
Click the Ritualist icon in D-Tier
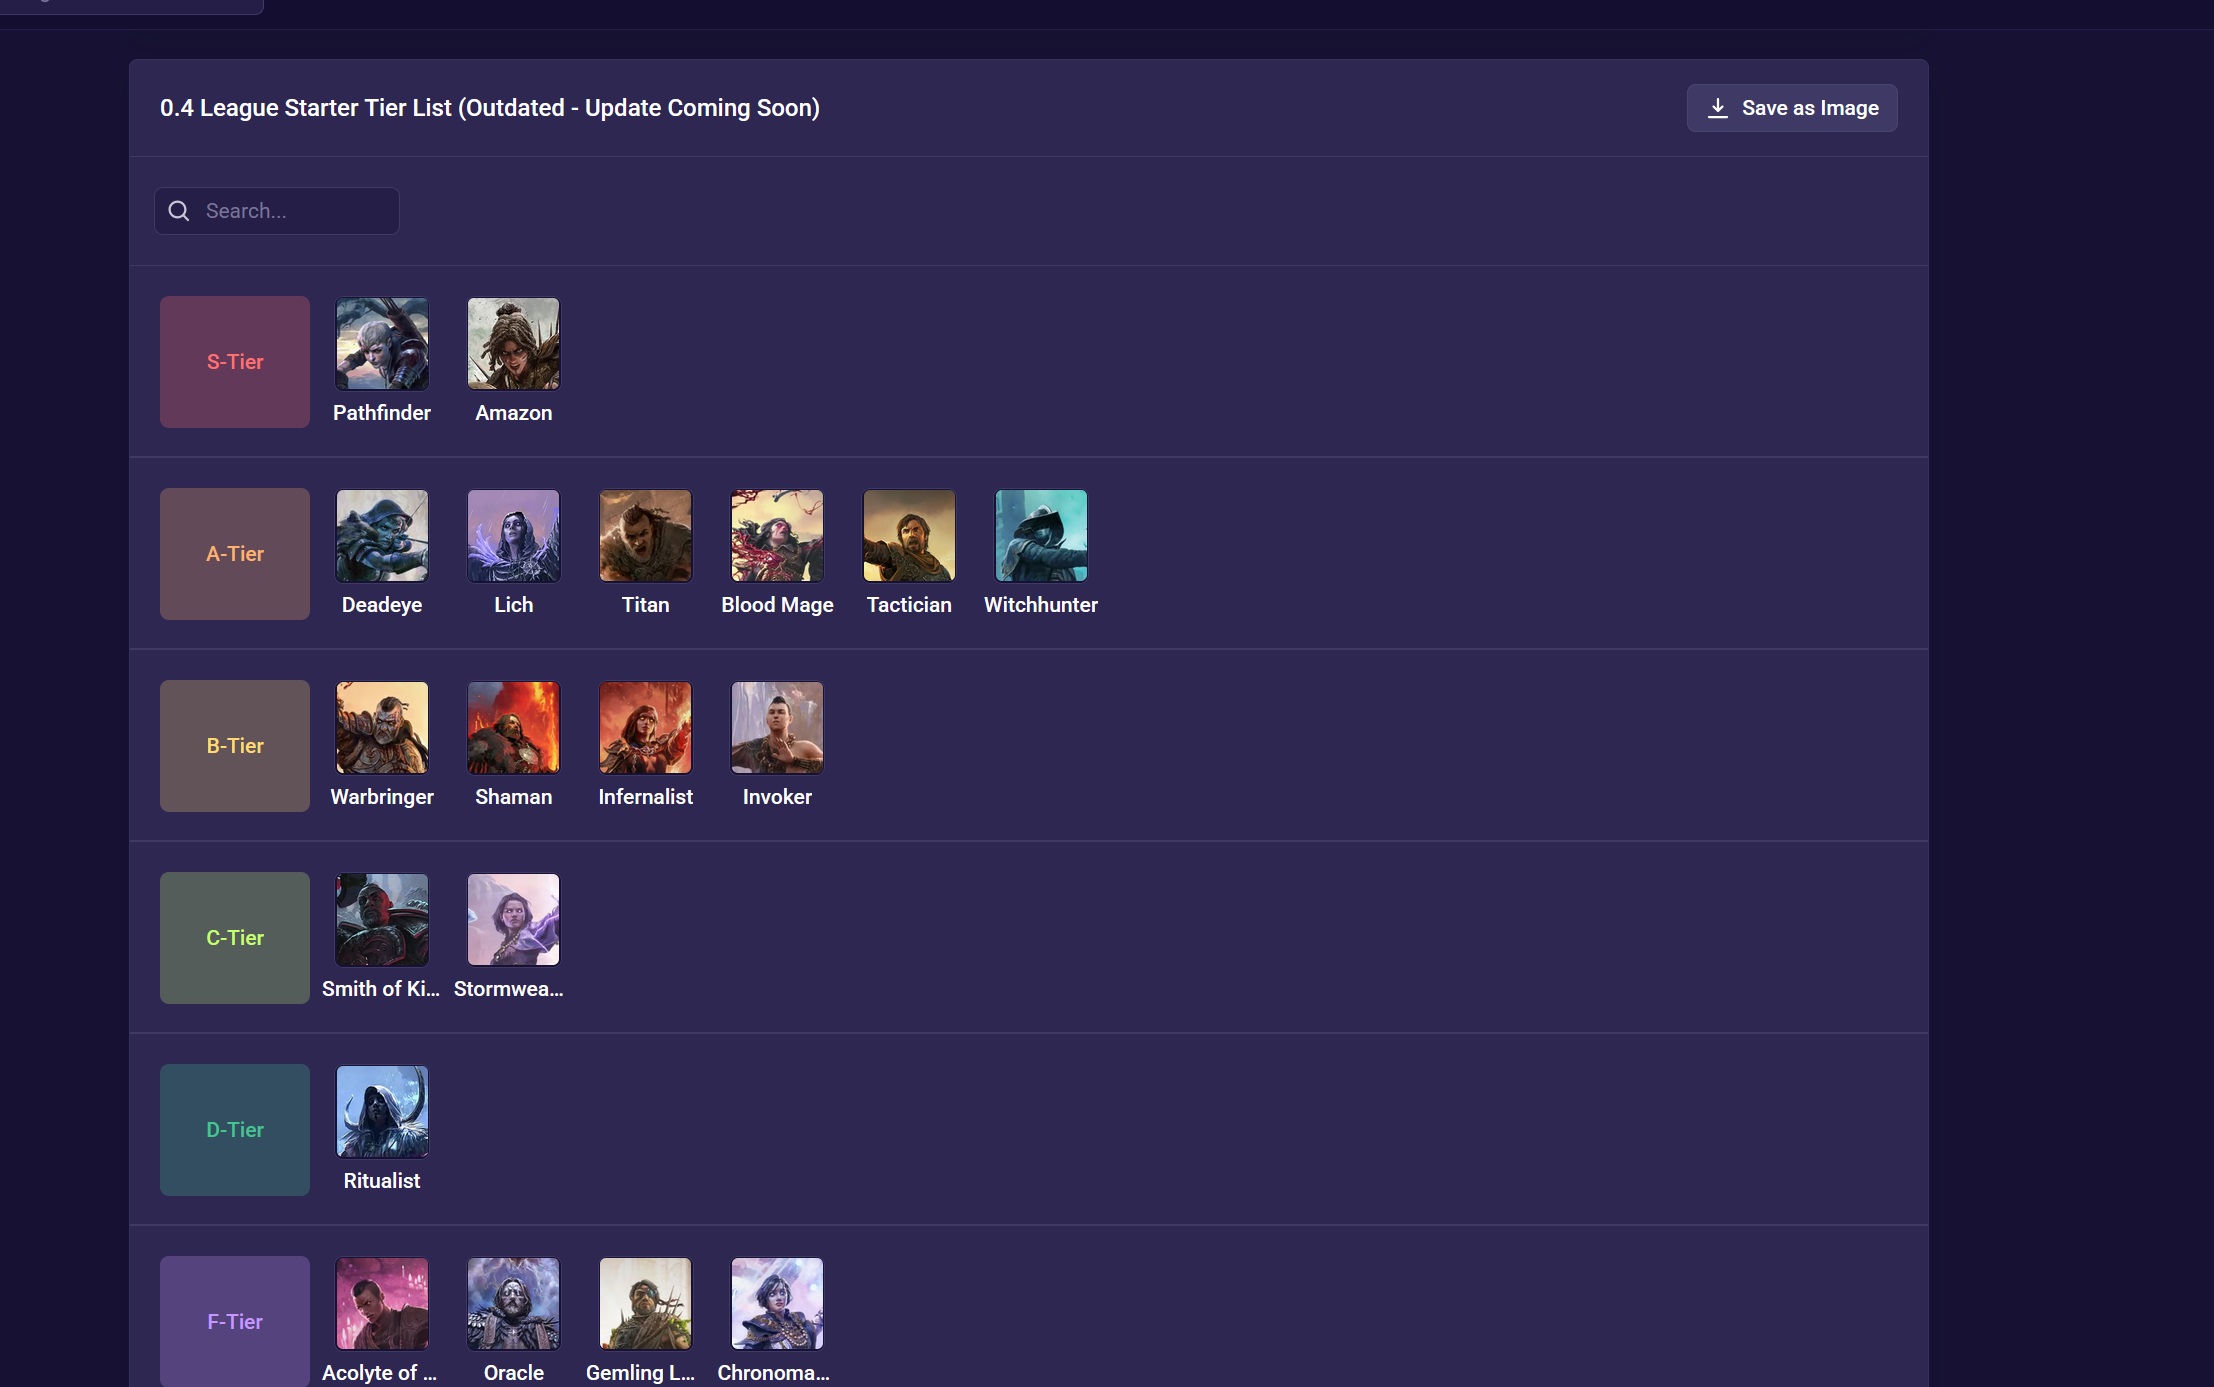tap(382, 1111)
